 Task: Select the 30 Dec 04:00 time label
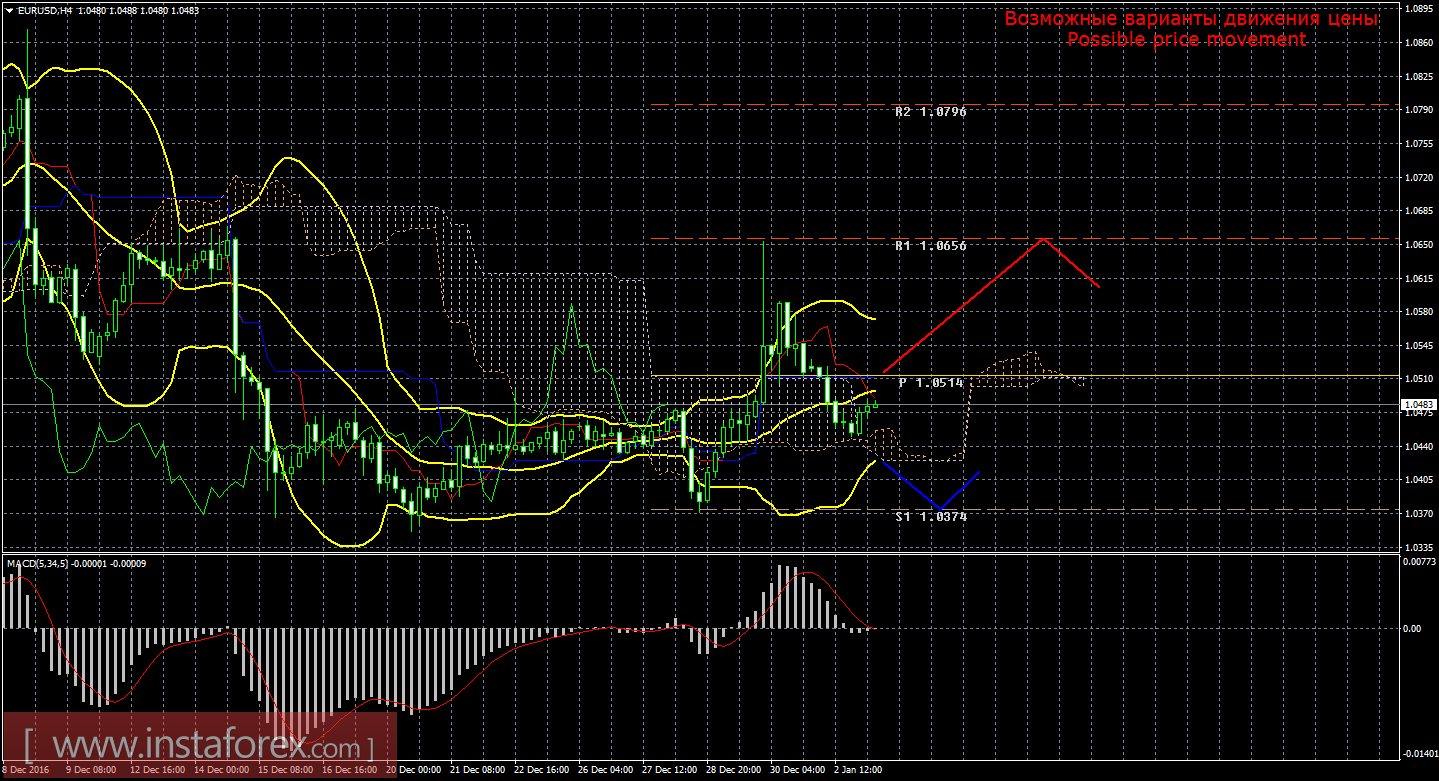pyautogui.click(x=798, y=771)
